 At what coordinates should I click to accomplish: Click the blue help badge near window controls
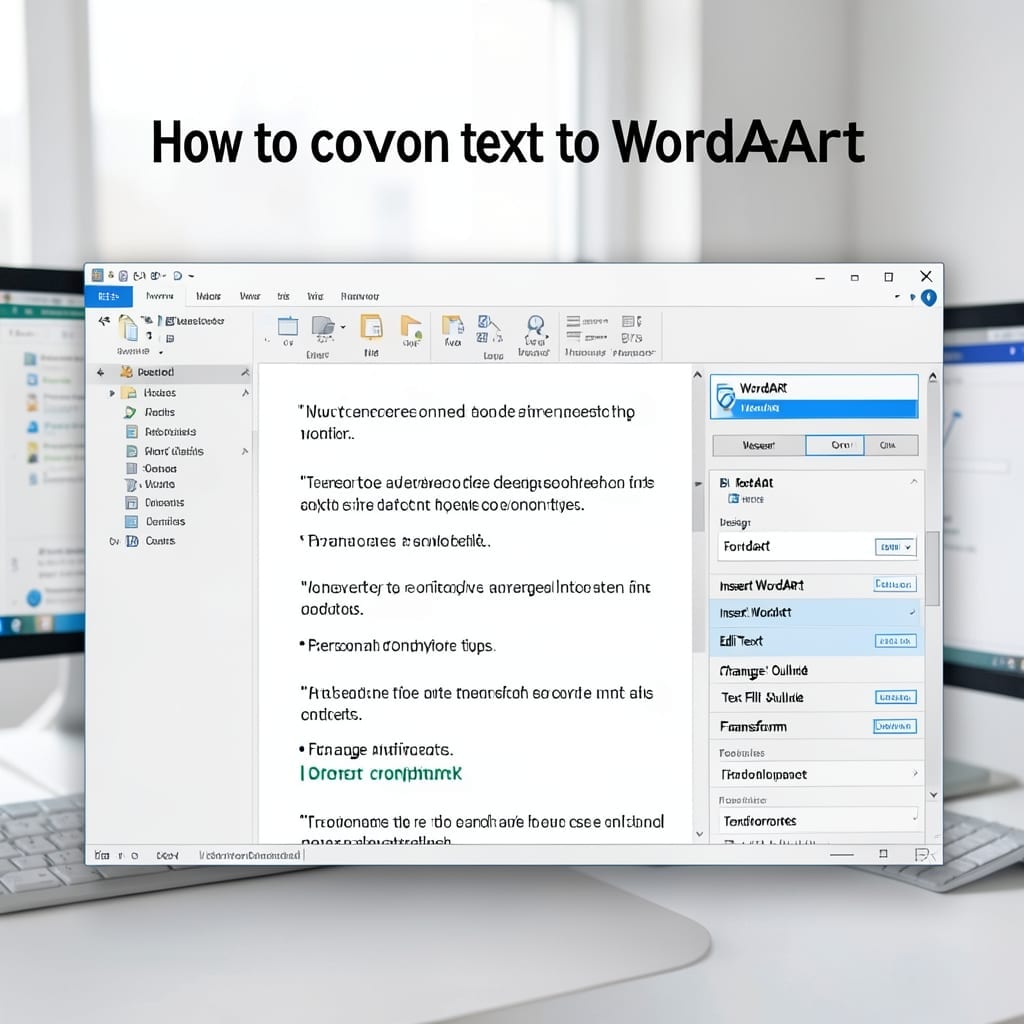pyautogui.click(x=929, y=298)
